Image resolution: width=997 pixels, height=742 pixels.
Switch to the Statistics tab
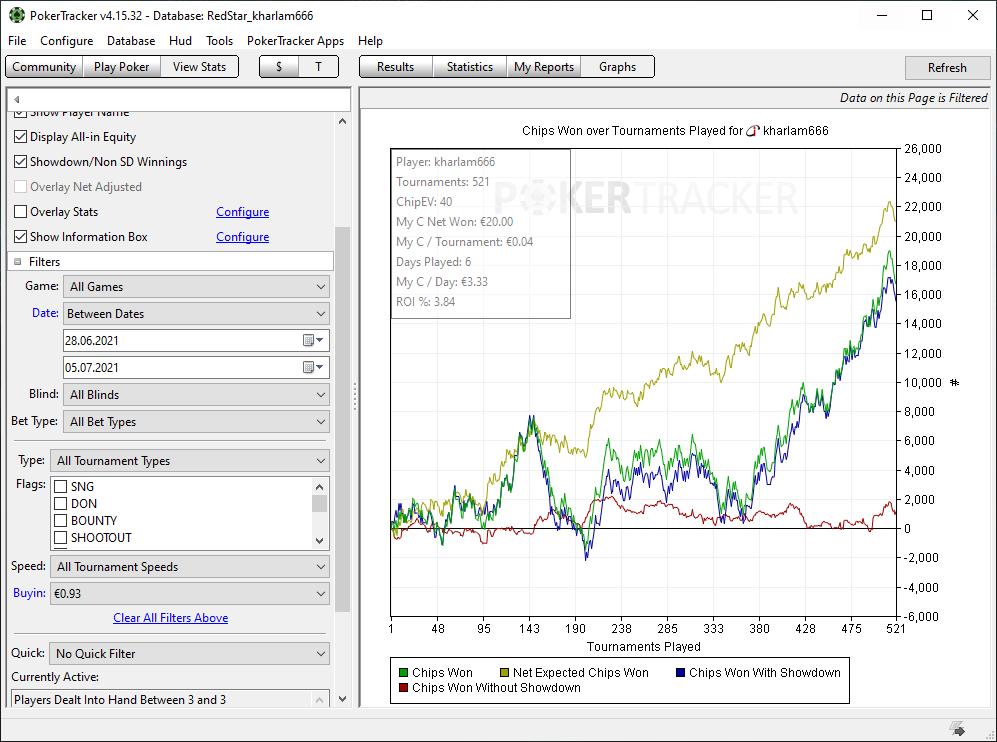coord(470,67)
